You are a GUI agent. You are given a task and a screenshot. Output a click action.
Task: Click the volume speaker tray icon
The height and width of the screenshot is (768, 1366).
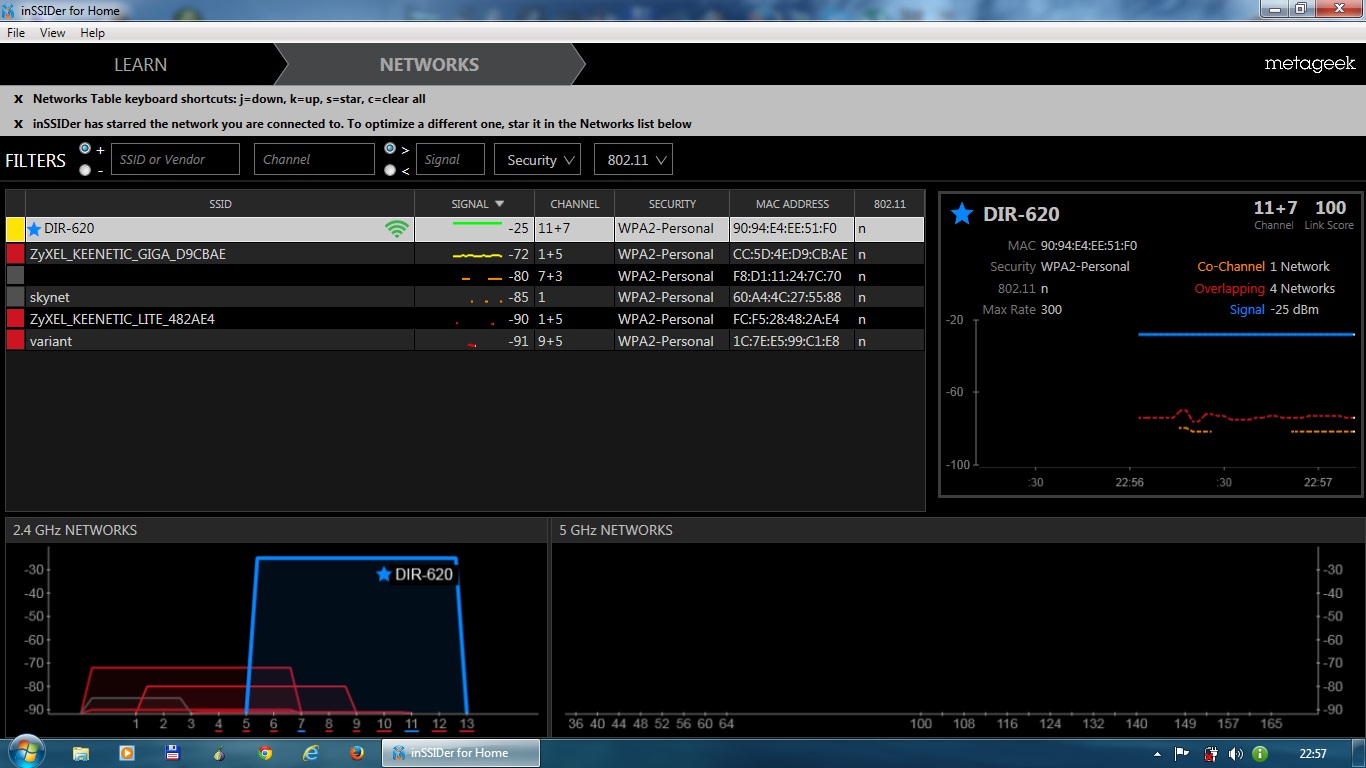pyautogui.click(x=1235, y=754)
